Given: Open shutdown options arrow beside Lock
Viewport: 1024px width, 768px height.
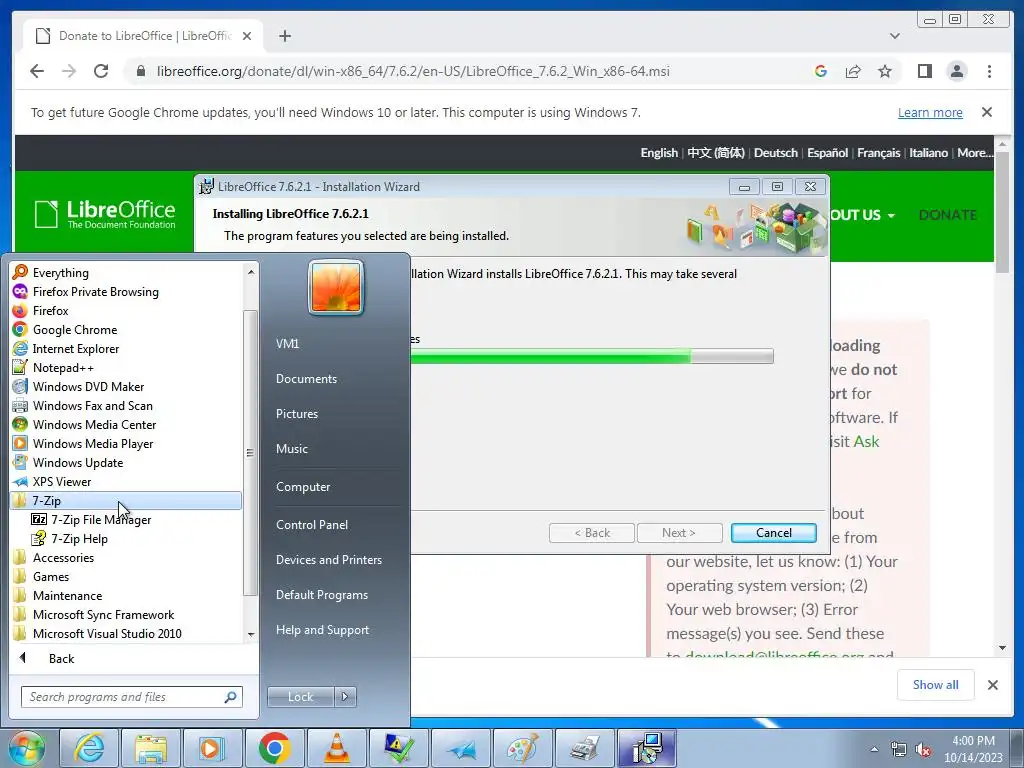Looking at the screenshot, I should (345, 697).
